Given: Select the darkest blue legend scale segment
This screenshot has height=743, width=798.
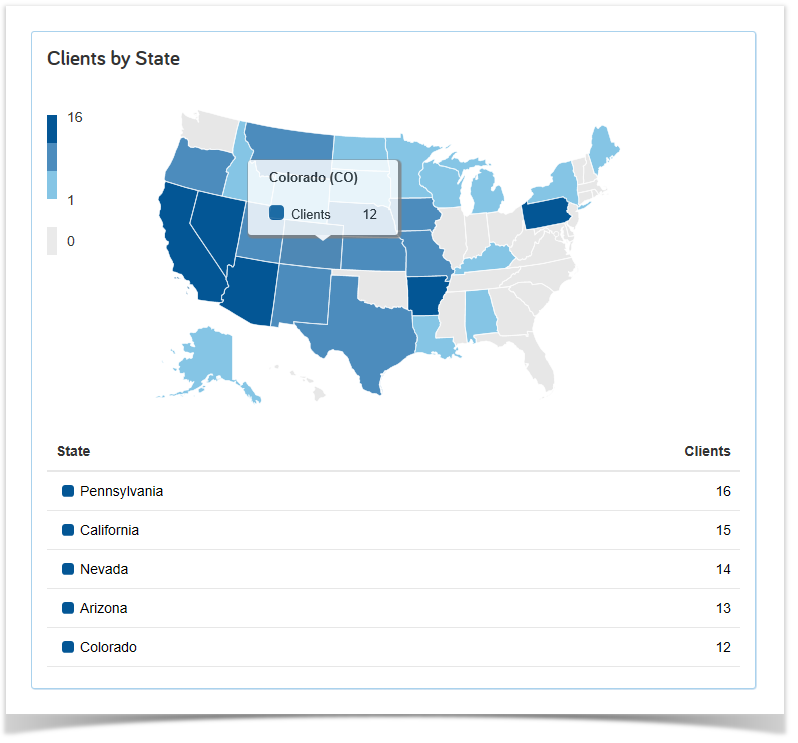Looking at the screenshot, I should 52,129.
